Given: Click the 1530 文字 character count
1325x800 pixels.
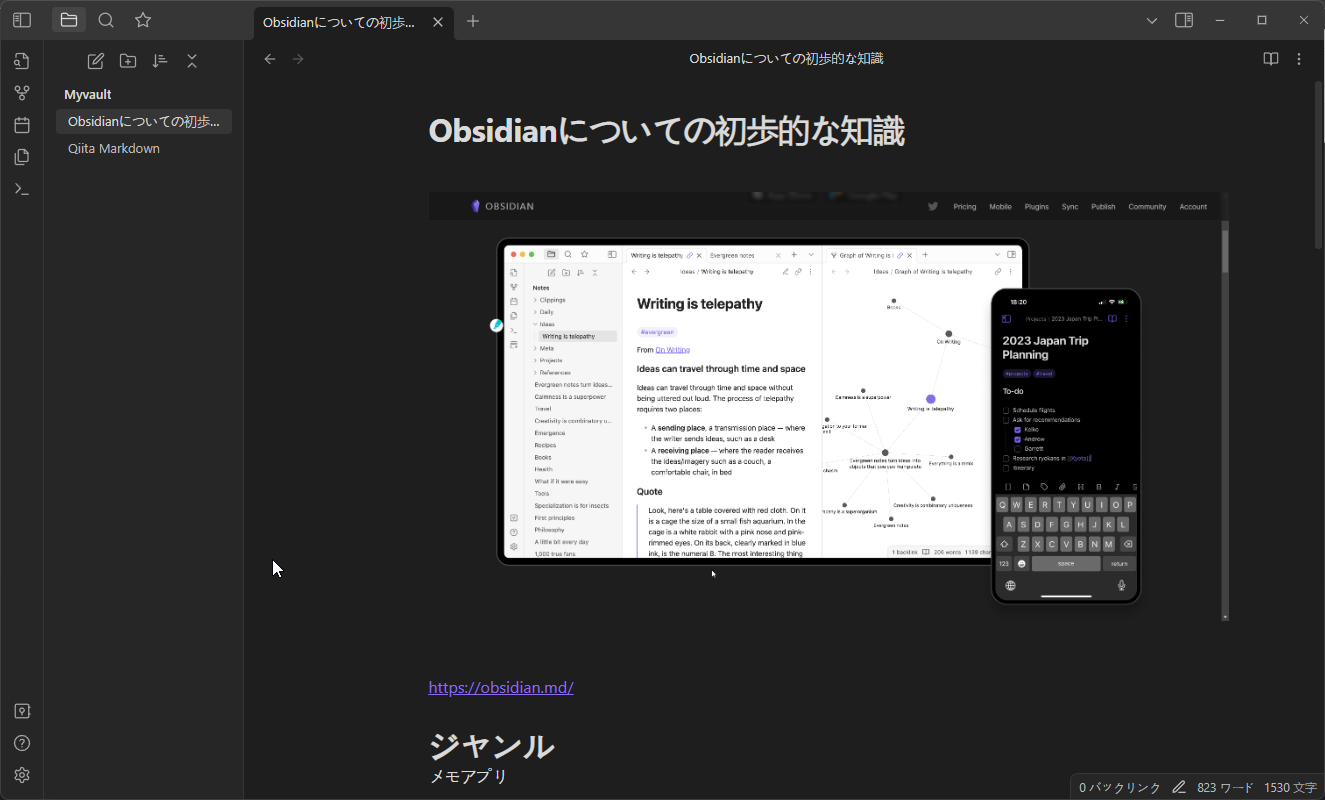Looking at the screenshot, I should point(1290,788).
